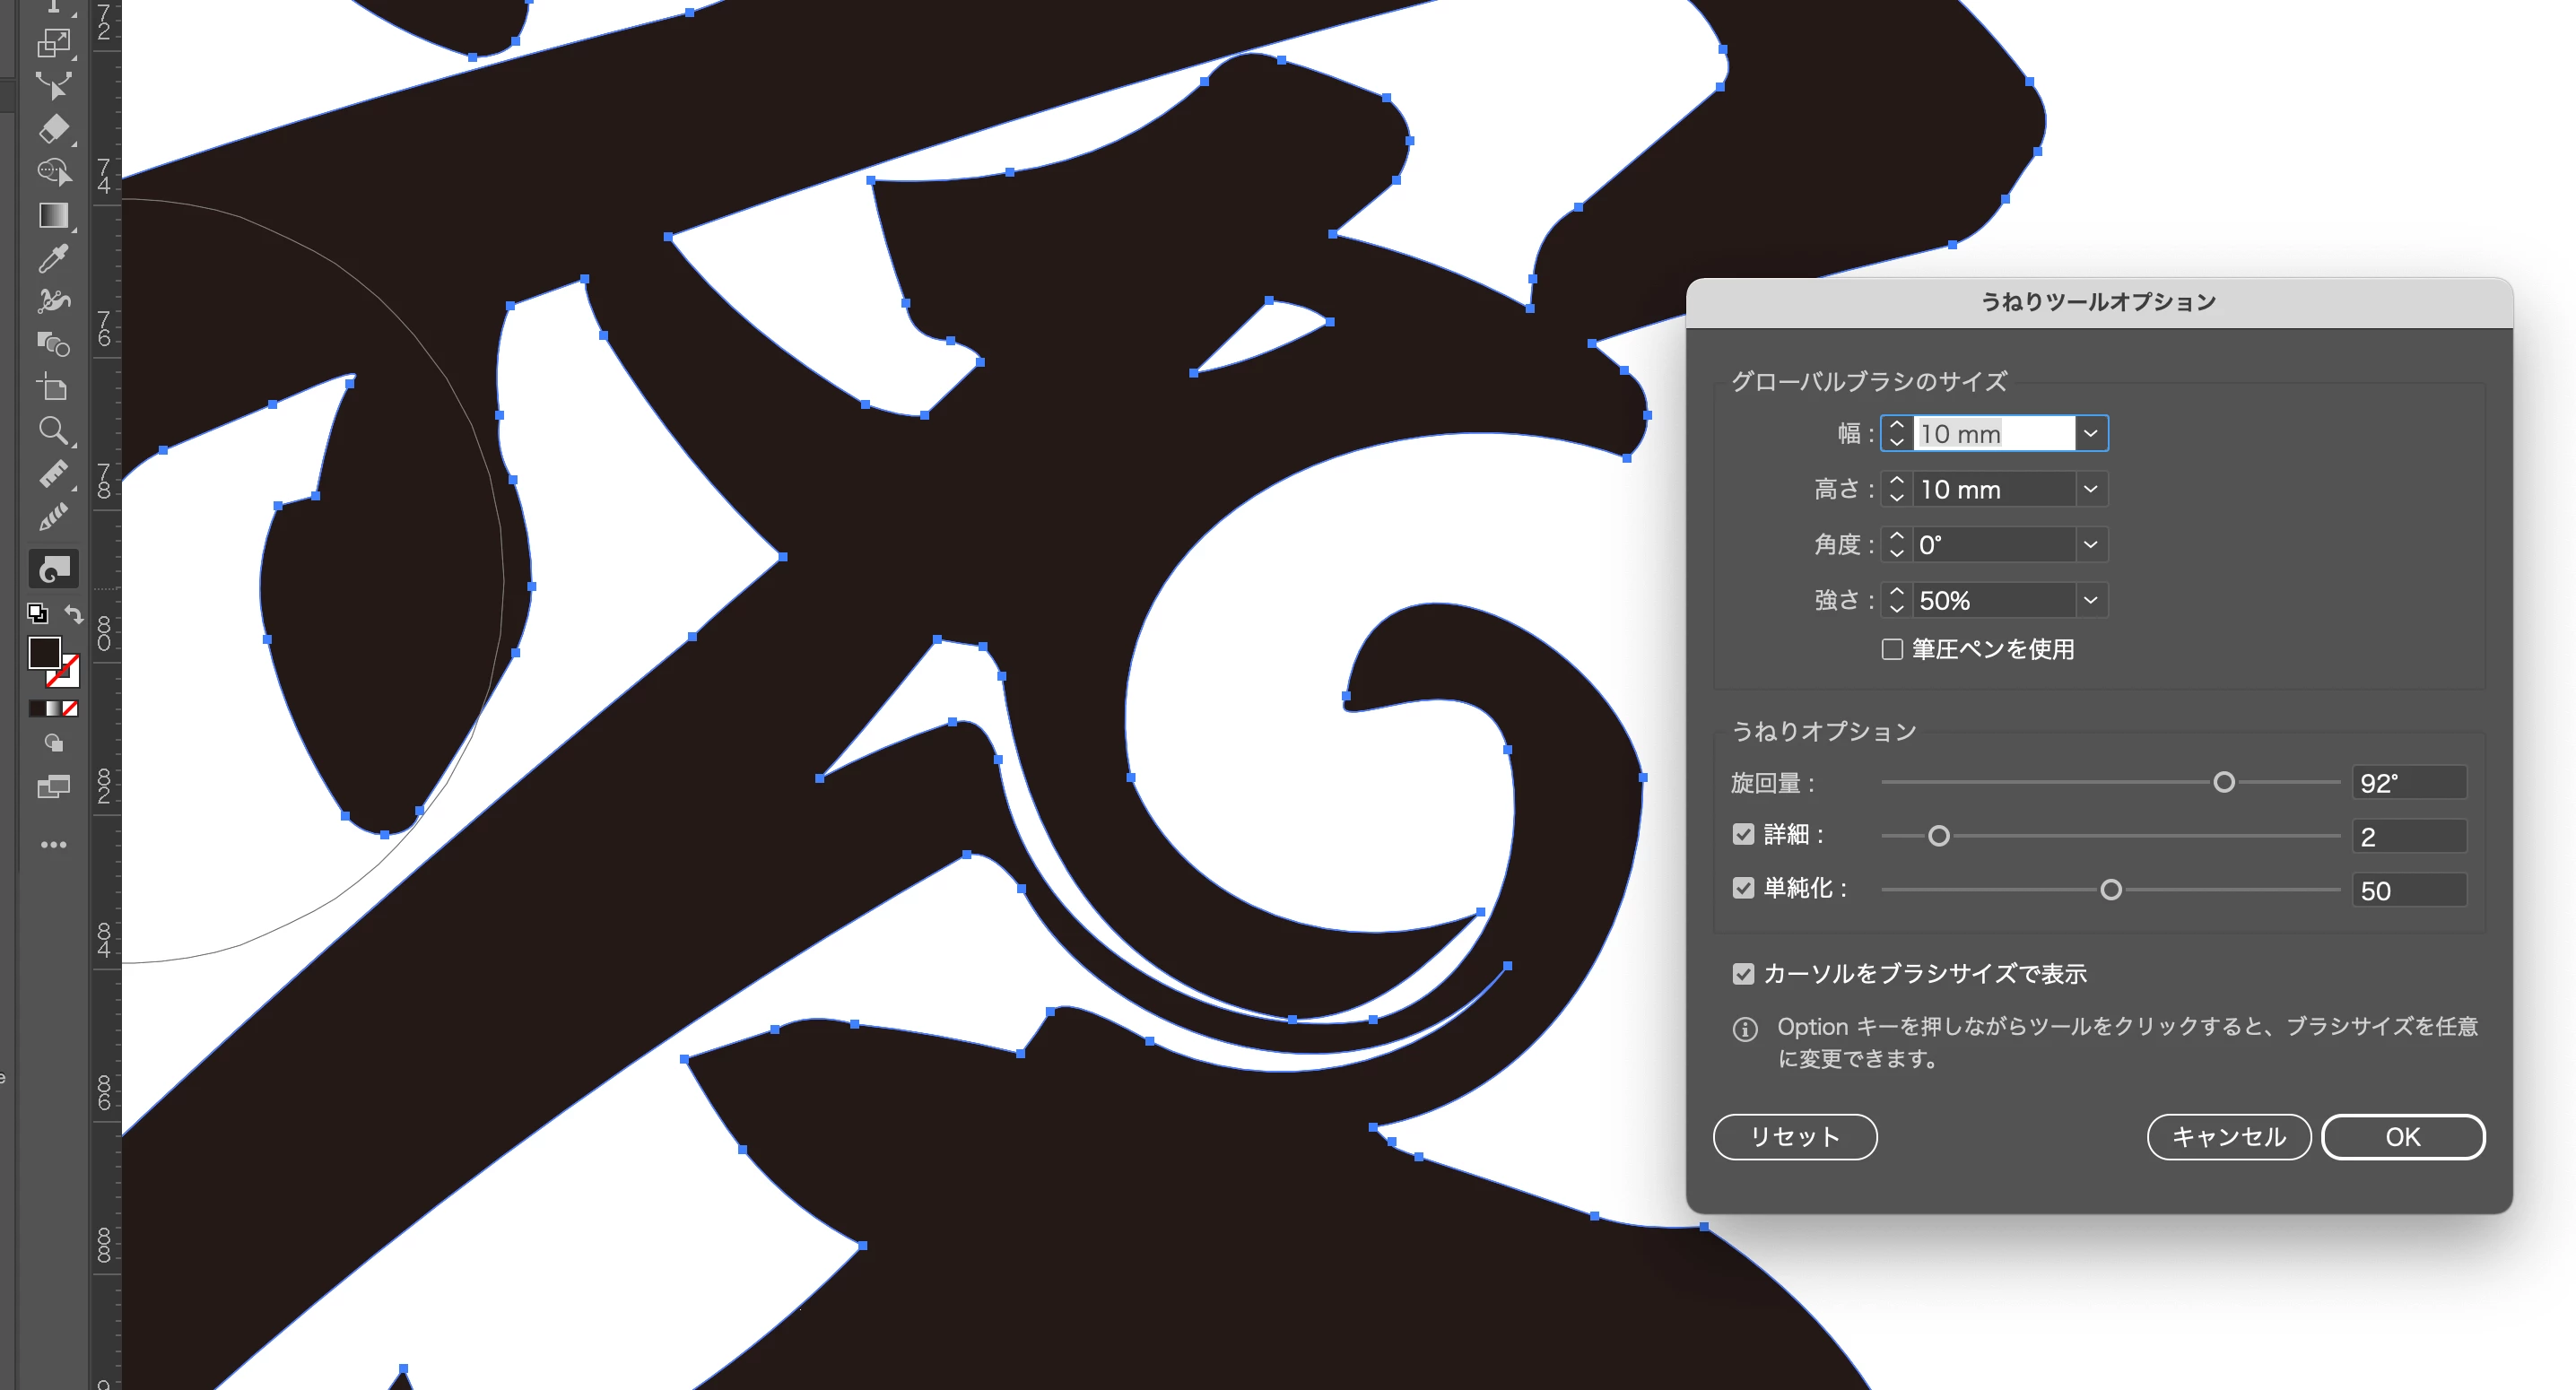Image resolution: width=2576 pixels, height=1390 pixels.
Task: Select the Twirl tool in toolbar
Action: point(53,569)
